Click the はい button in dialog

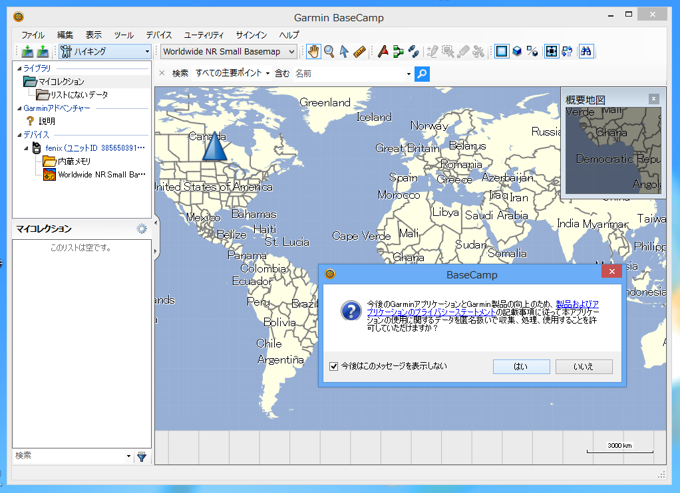(521, 366)
